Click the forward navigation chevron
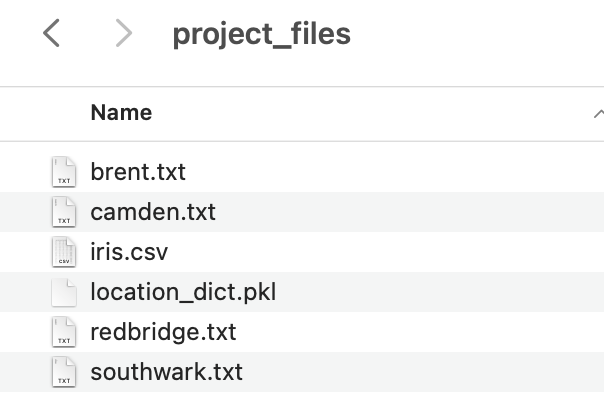This screenshot has height=420, width=604. [x=123, y=34]
